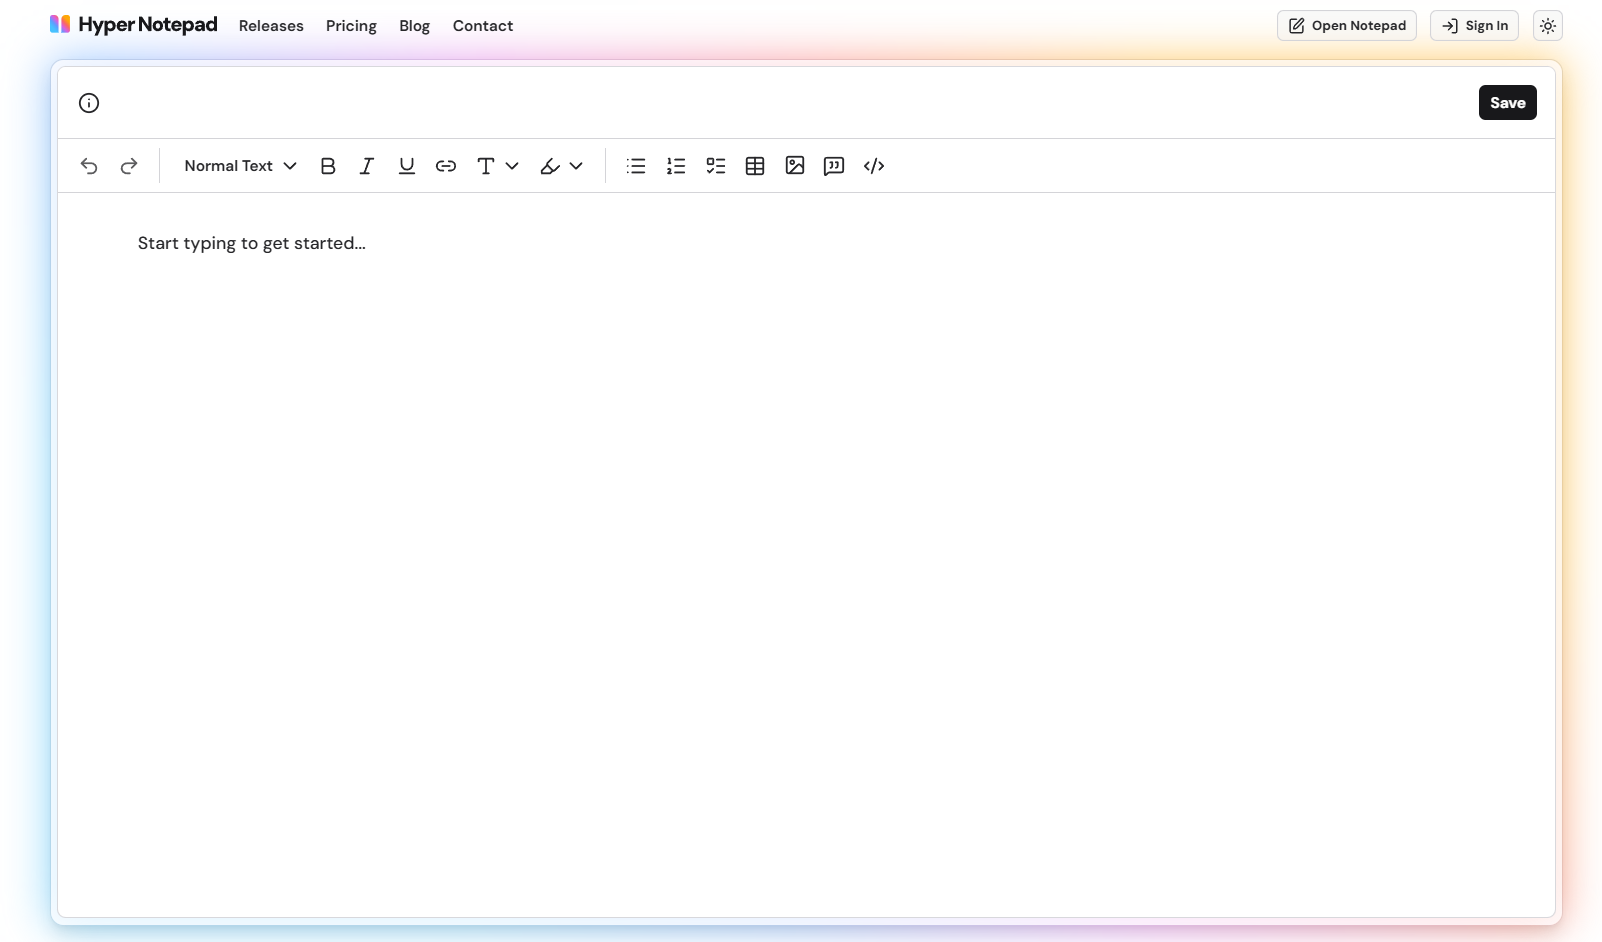Insert a code block

pos(874,166)
